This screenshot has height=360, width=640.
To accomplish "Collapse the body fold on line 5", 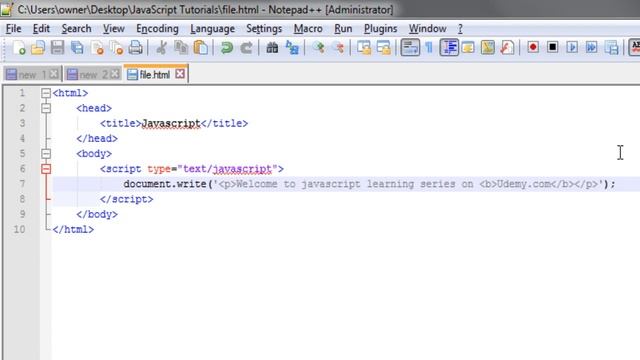I will click(x=46, y=154).
